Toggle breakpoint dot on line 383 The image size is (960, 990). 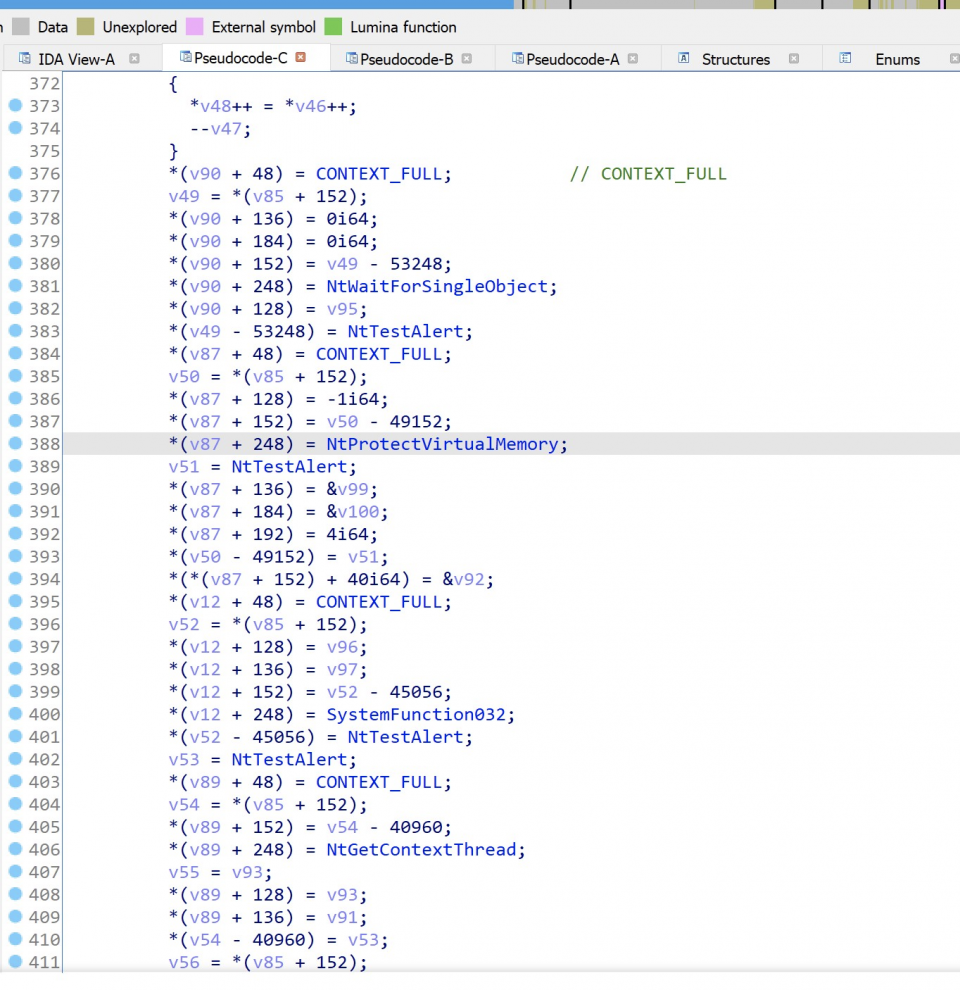[16, 330]
